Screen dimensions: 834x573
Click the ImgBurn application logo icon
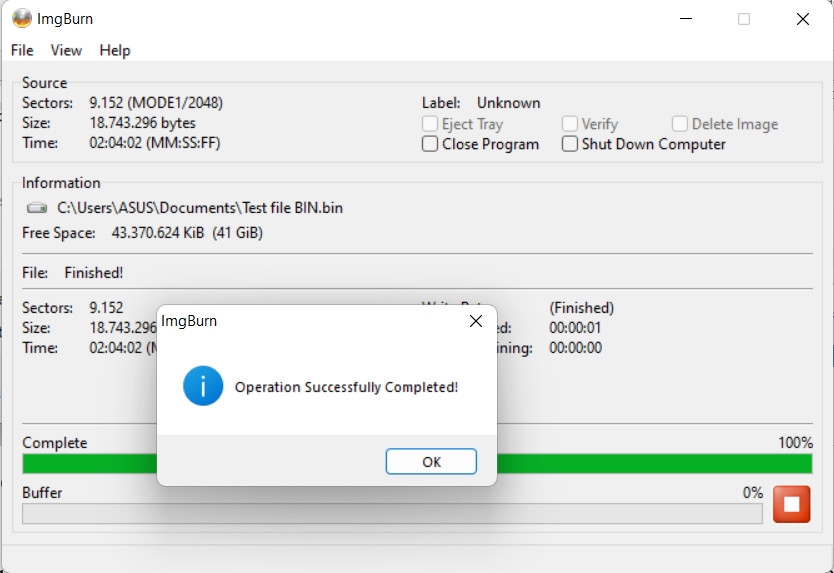[22, 19]
